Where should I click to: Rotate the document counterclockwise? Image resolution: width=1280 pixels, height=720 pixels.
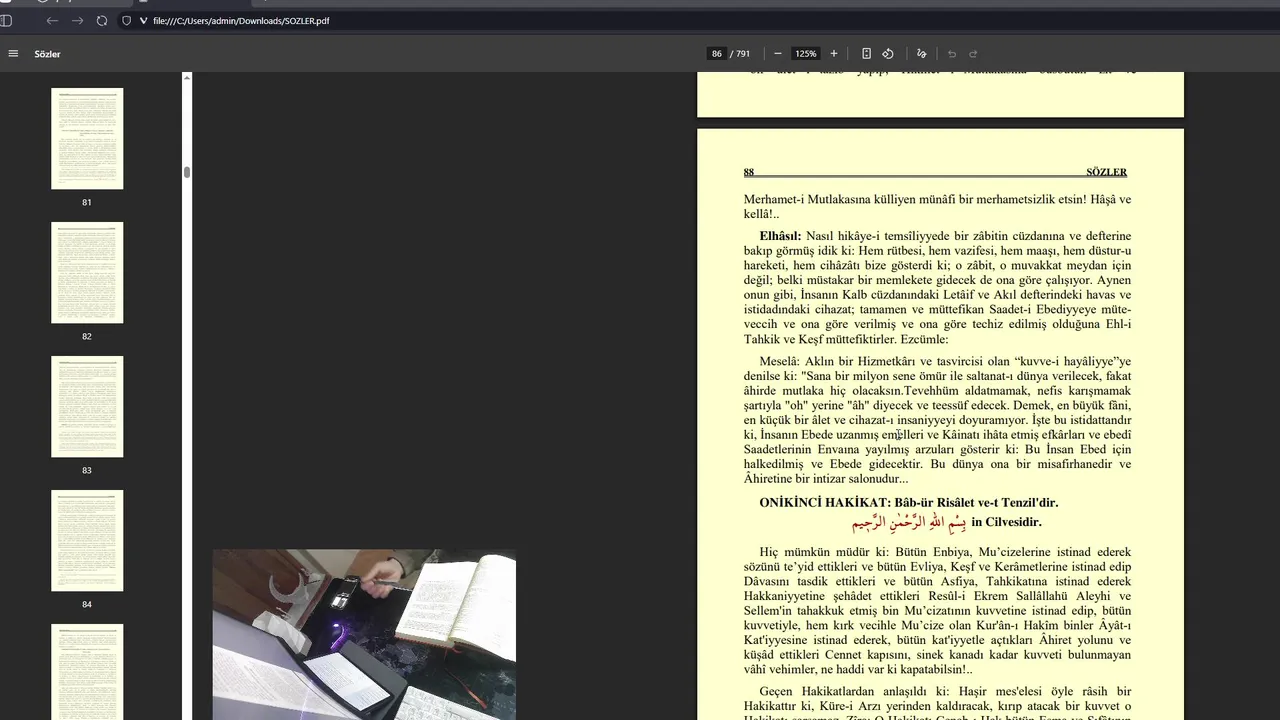(x=888, y=54)
